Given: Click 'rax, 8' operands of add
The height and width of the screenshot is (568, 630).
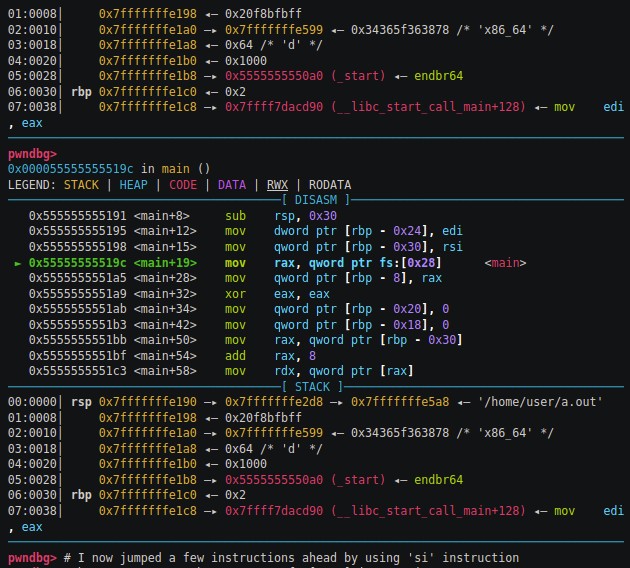Looking at the screenshot, I should [x=295, y=356].
